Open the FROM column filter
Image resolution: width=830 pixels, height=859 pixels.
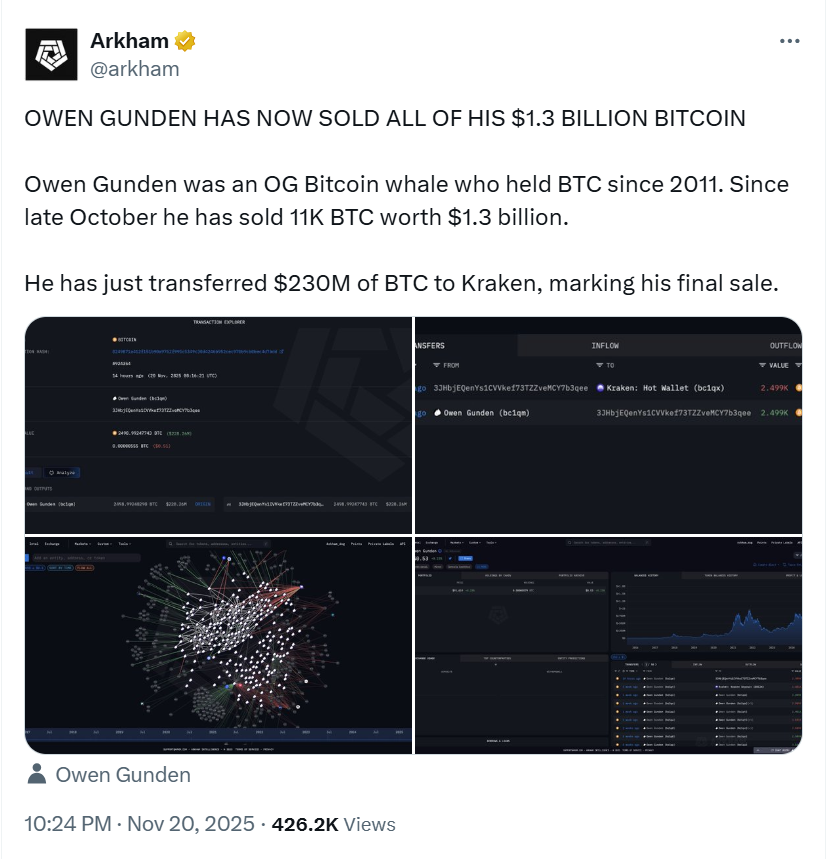[x=435, y=364]
